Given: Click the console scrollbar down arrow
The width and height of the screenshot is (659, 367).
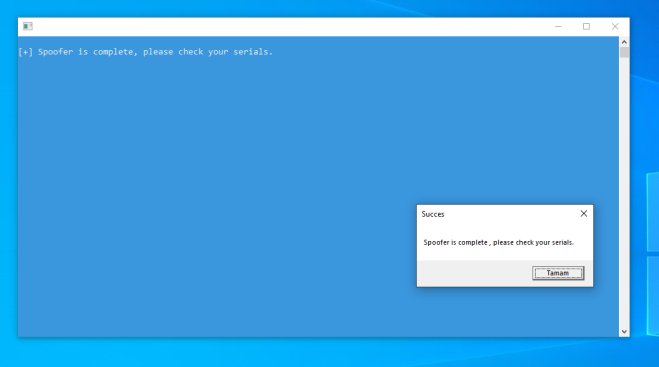Looking at the screenshot, I should 624,332.
